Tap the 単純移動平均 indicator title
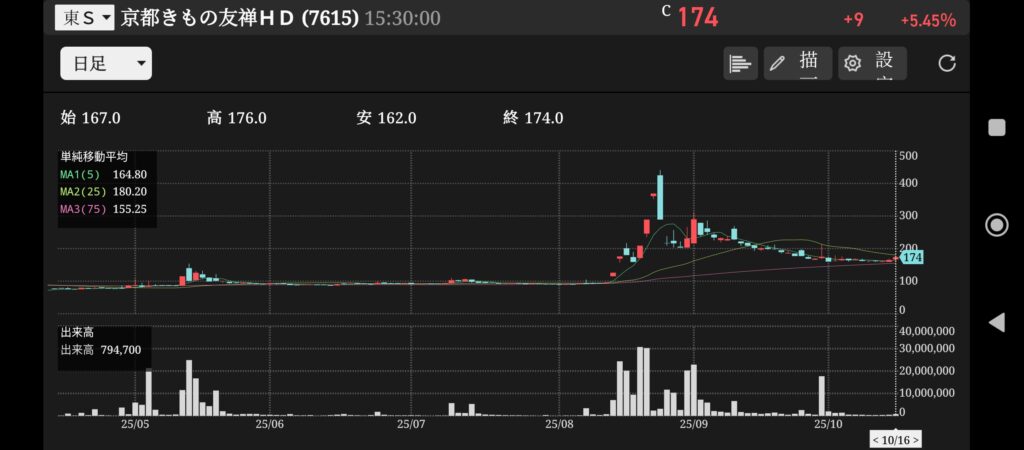This screenshot has width=1024, height=450. click(x=94, y=157)
